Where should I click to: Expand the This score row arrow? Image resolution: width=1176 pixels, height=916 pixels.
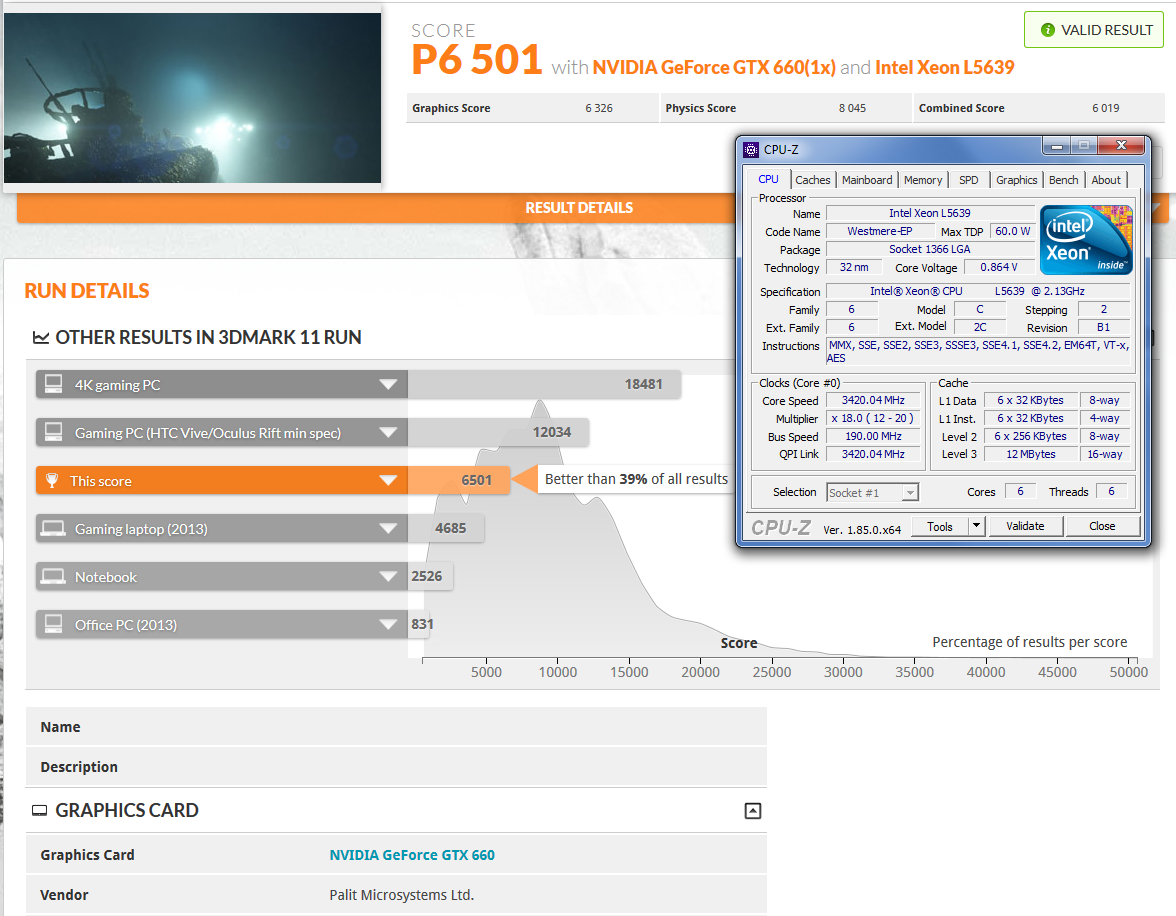pos(388,480)
